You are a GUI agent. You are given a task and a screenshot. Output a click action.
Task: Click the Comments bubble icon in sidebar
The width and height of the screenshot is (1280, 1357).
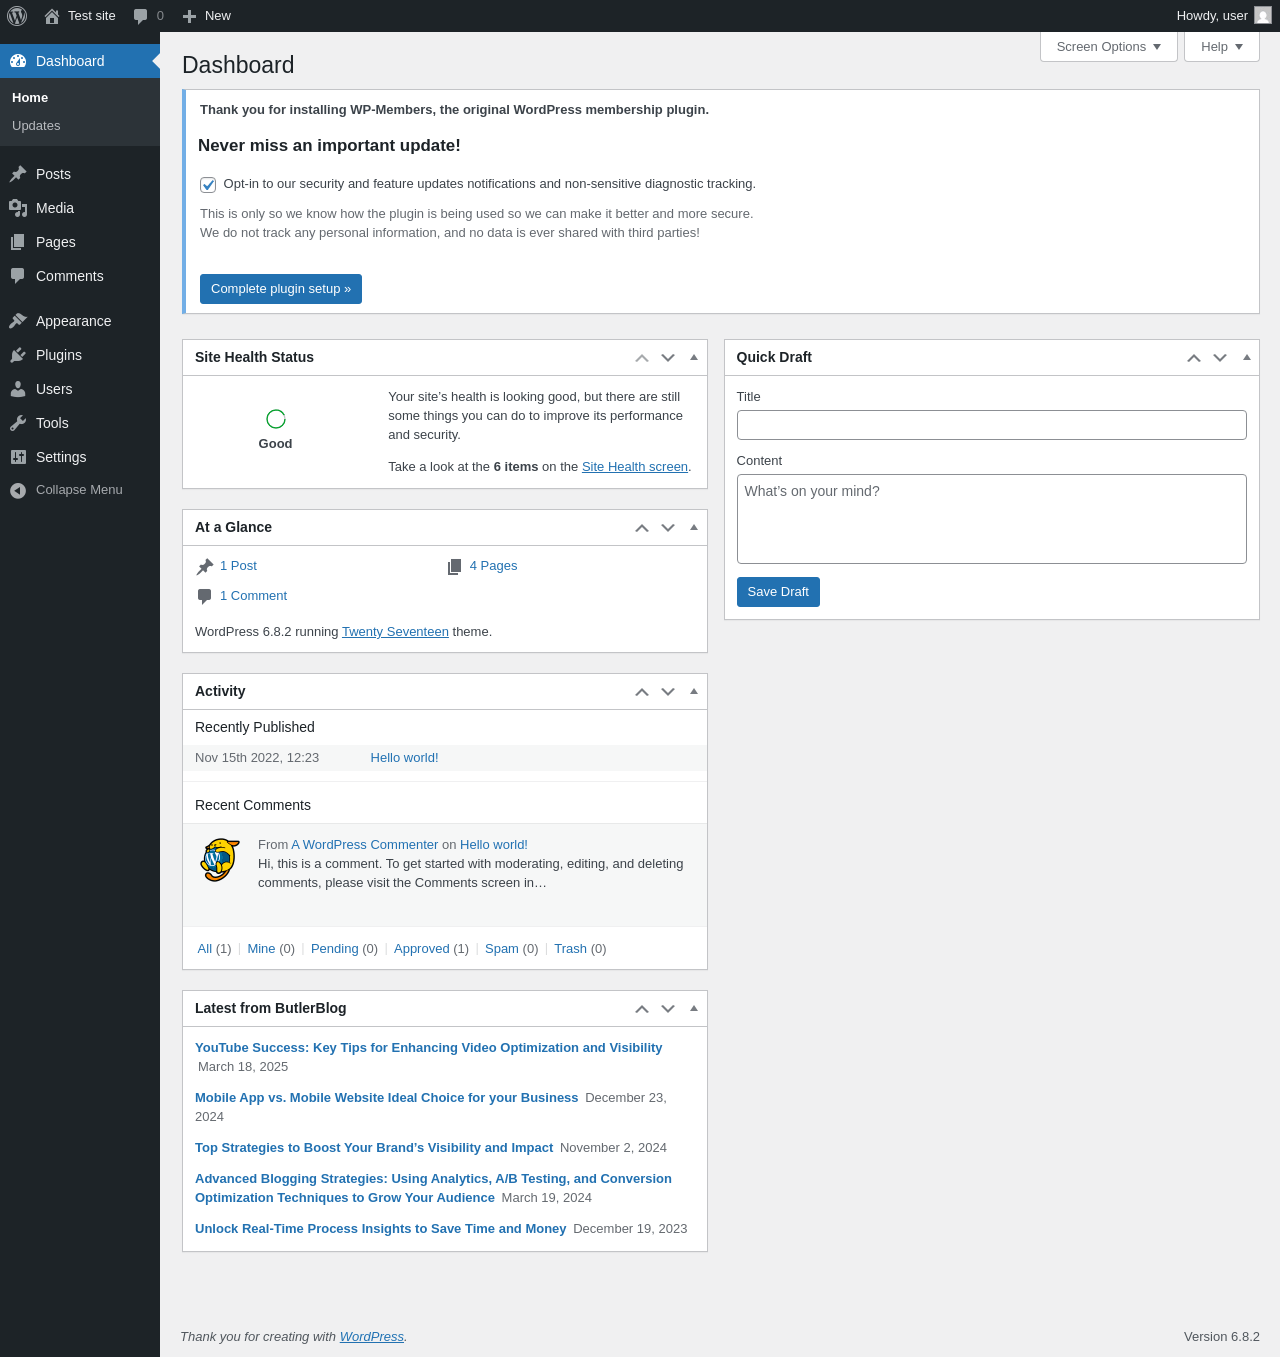(x=18, y=276)
